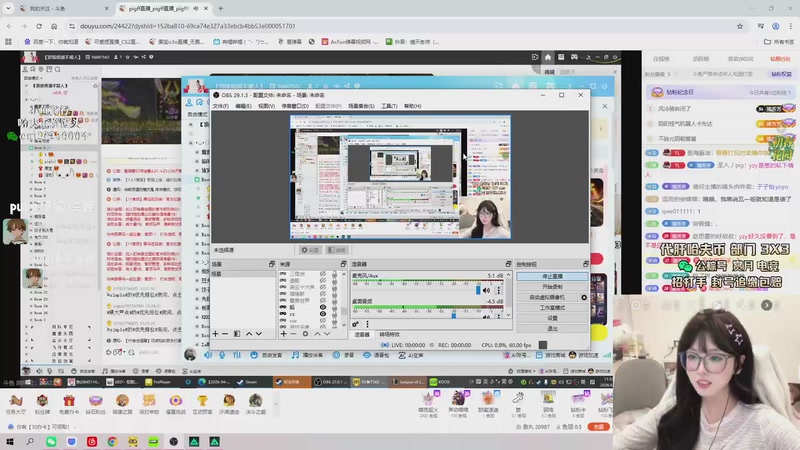The width and height of the screenshot is (800, 450).
Task: Switch to the 转场特效 tab in OBS
Action: point(389,335)
